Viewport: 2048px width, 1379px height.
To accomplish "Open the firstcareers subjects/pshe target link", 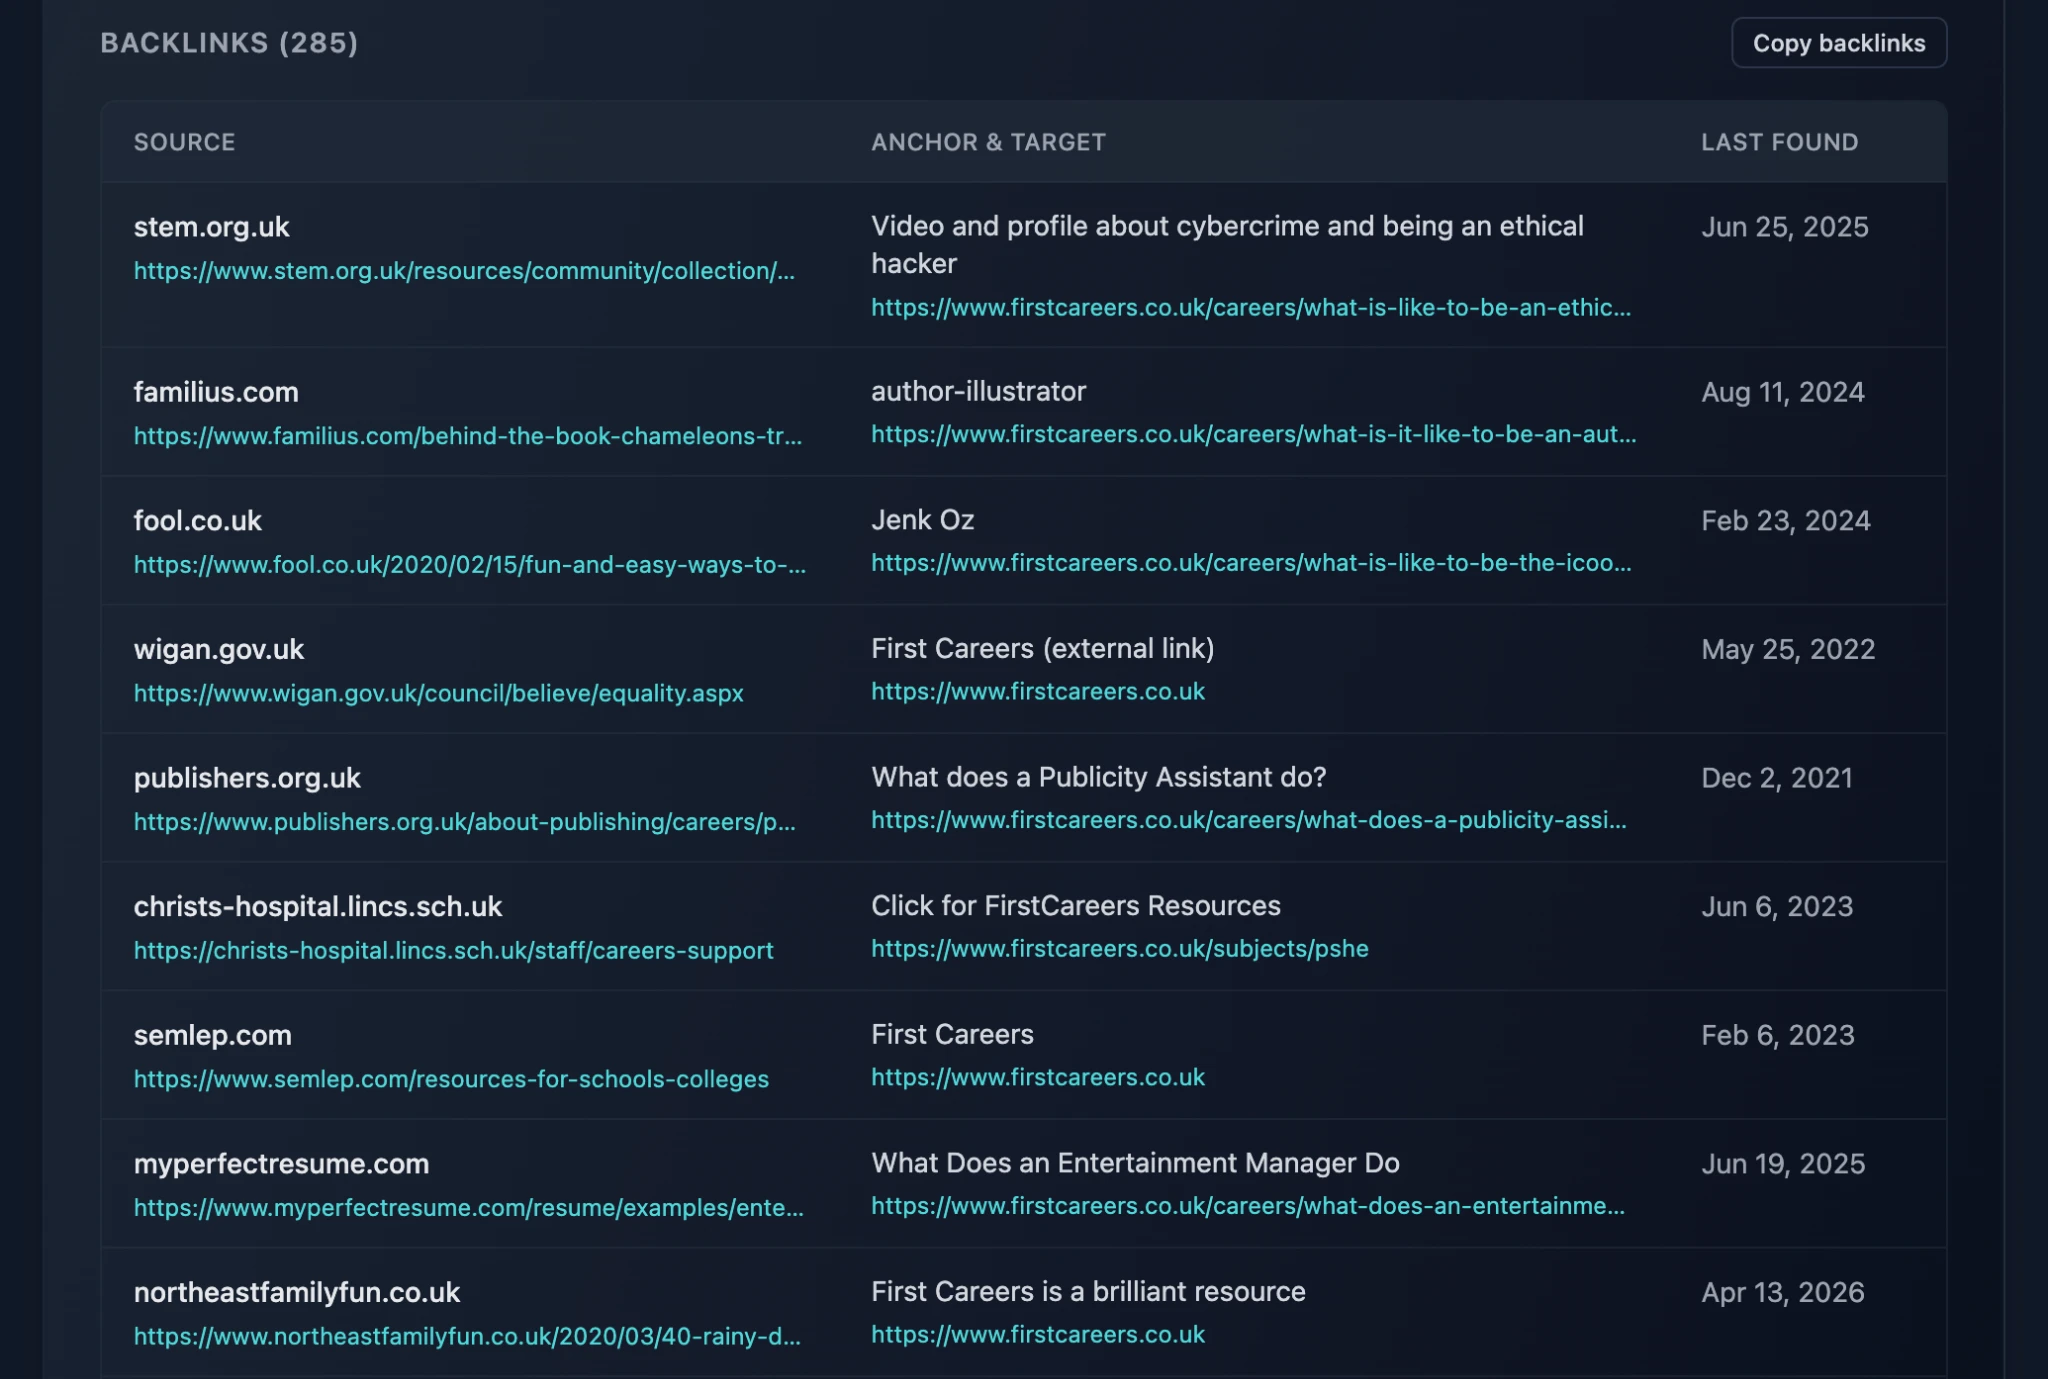I will tap(1119, 948).
